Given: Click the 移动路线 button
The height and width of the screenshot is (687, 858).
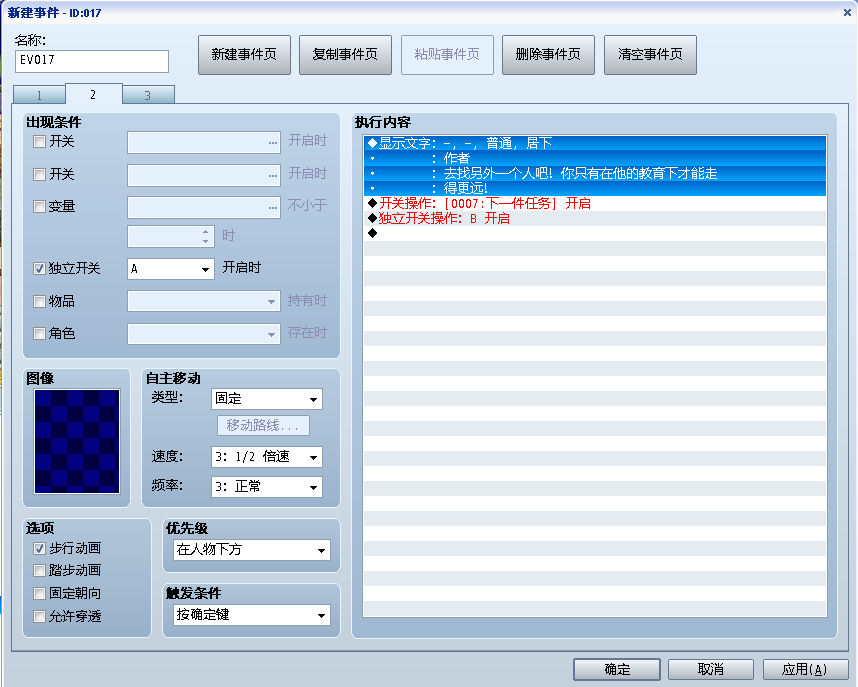Looking at the screenshot, I should point(263,425).
